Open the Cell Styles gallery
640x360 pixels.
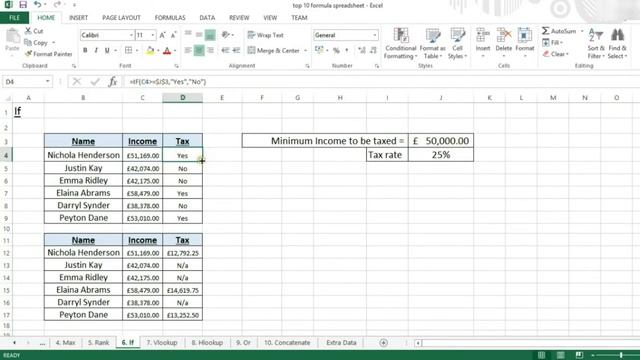click(x=458, y=43)
